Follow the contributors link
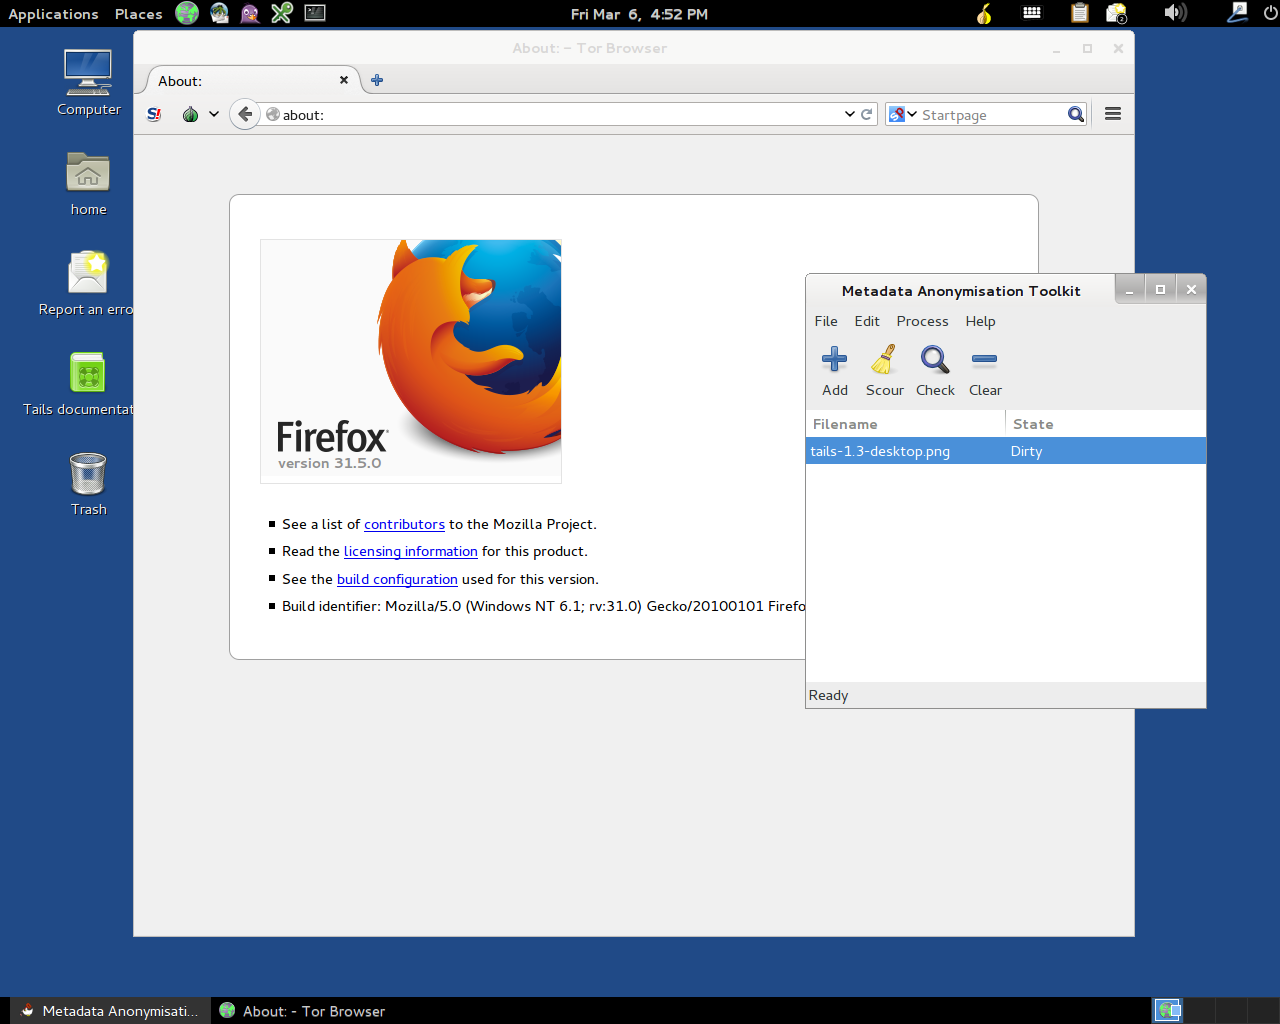1280x1024 pixels. click(x=404, y=524)
